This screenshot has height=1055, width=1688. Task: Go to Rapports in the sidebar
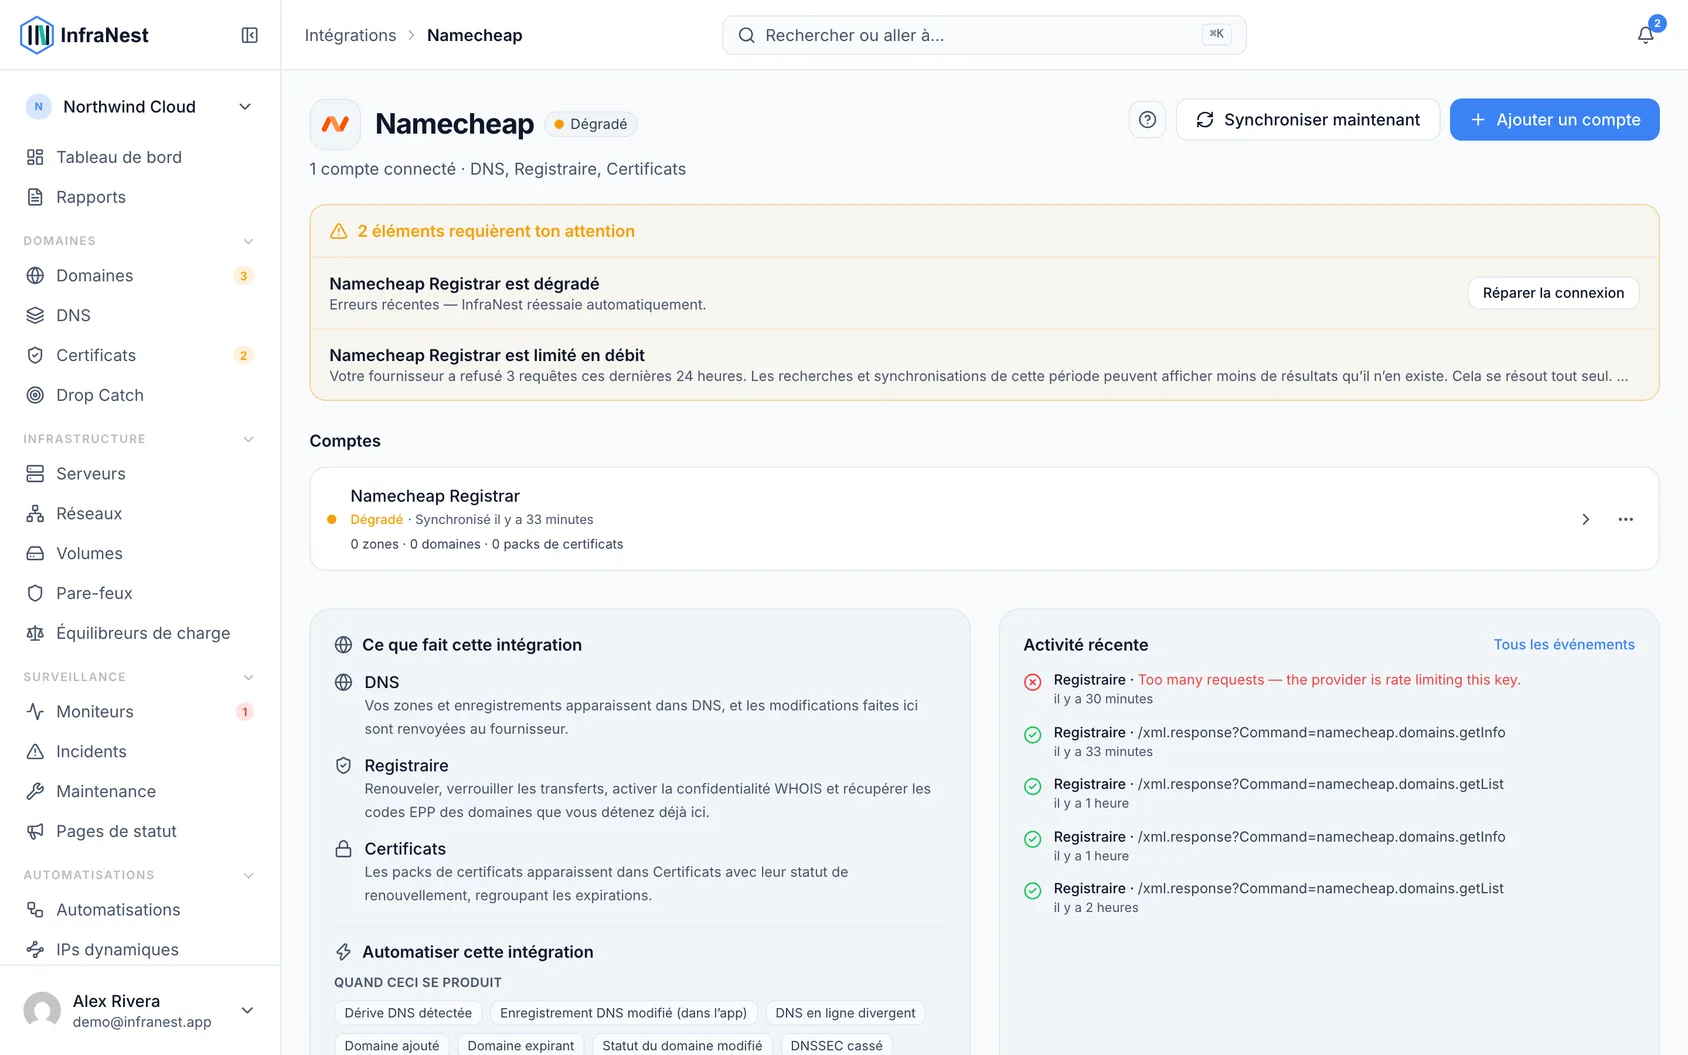coord(140,197)
